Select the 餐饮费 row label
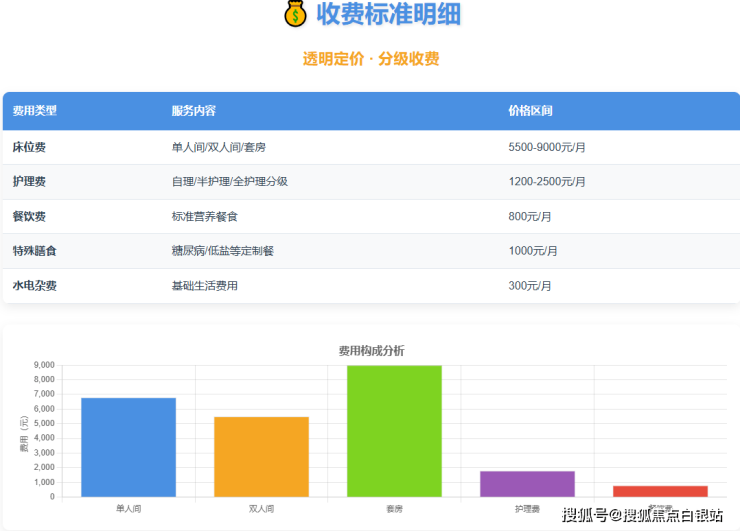Image resolution: width=740 pixels, height=531 pixels. point(29,216)
